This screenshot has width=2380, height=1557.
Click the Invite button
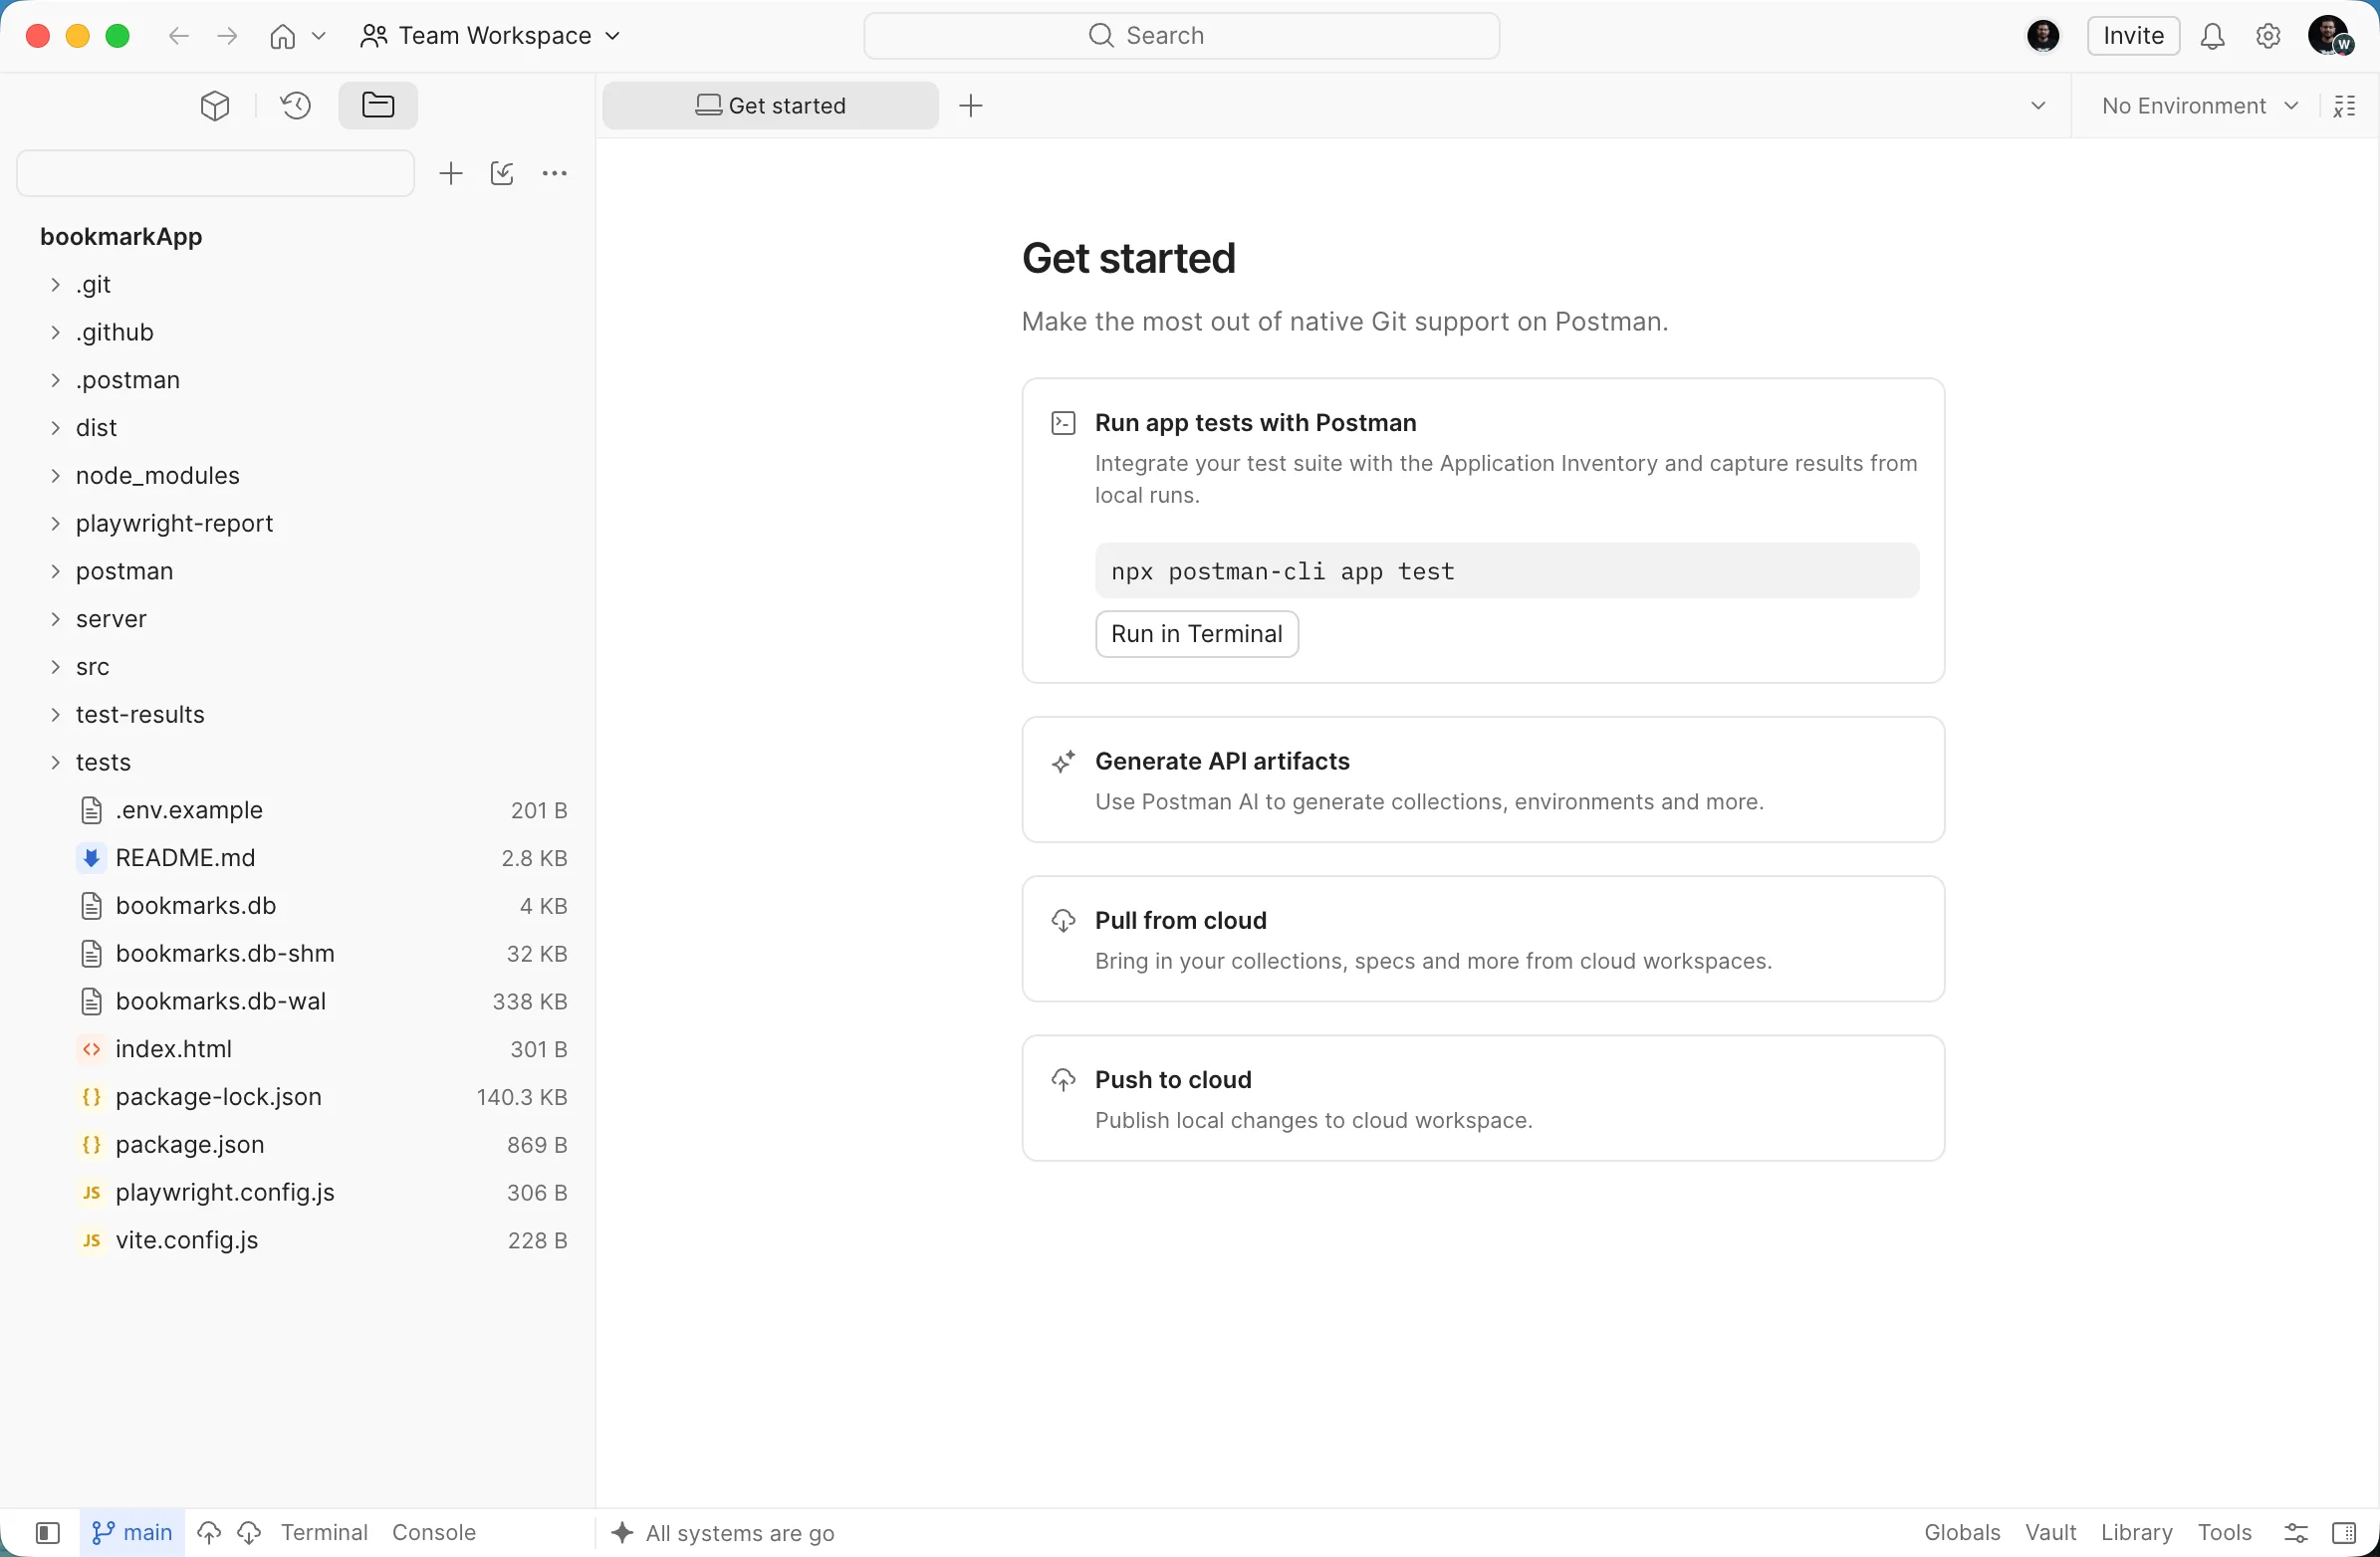point(2133,36)
